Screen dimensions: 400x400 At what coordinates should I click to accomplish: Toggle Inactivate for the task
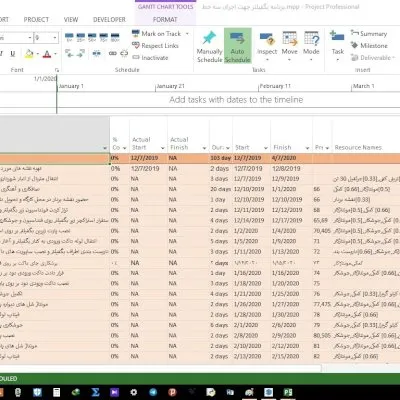(x=150, y=58)
